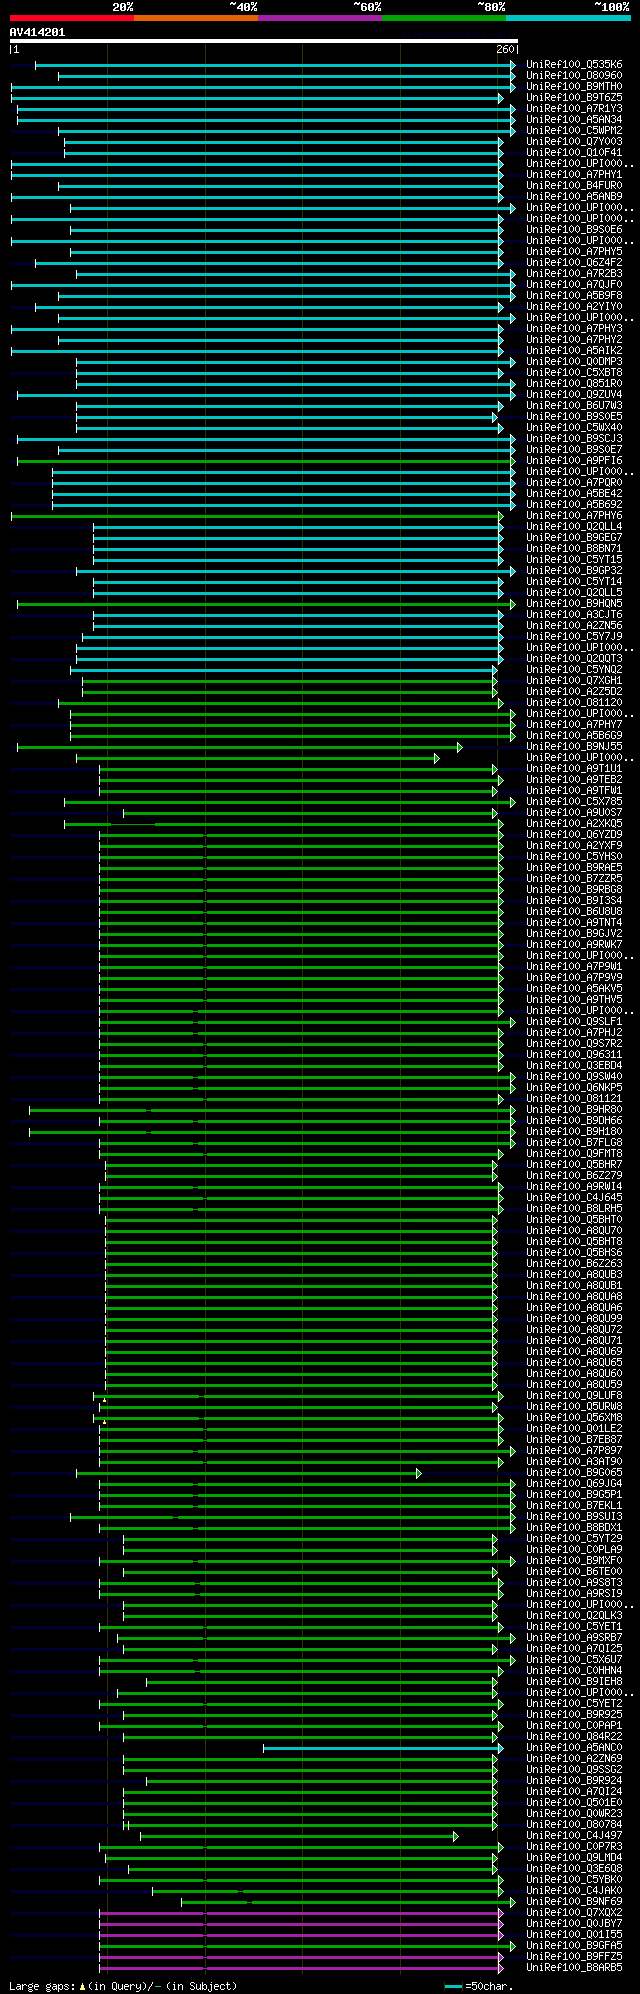Open hit UniRef100_B9HR80
This screenshot has height=1994, width=640.
point(574,1110)
